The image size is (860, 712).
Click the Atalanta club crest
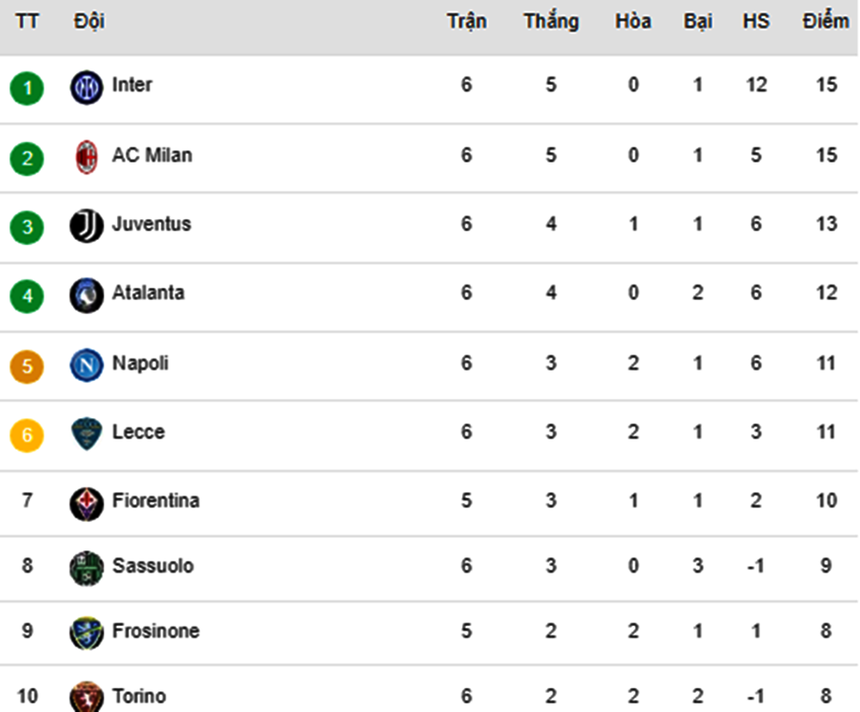[87, 295]
